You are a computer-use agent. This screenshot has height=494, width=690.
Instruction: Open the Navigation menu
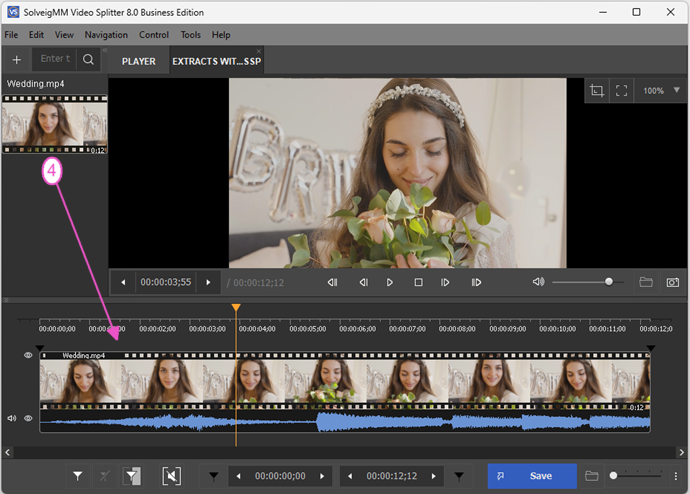click(x=106, y=34)
